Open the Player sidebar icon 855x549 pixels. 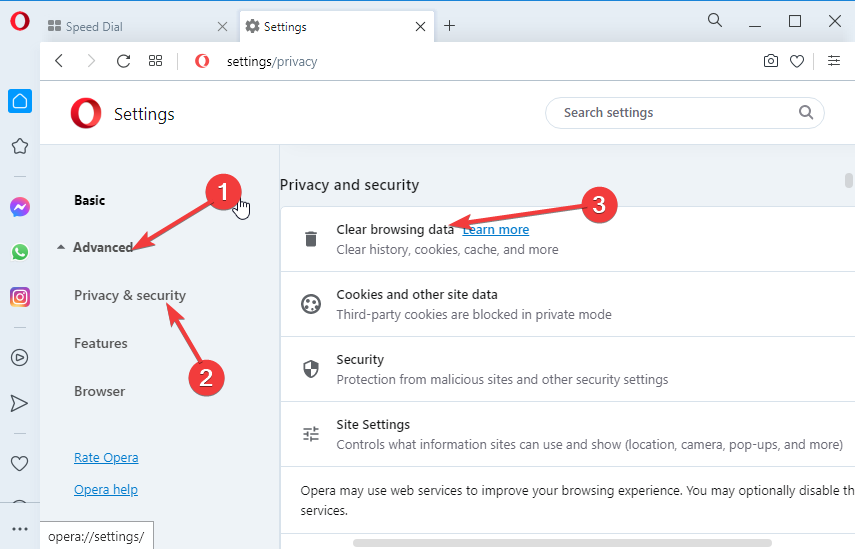pos(20,358)
